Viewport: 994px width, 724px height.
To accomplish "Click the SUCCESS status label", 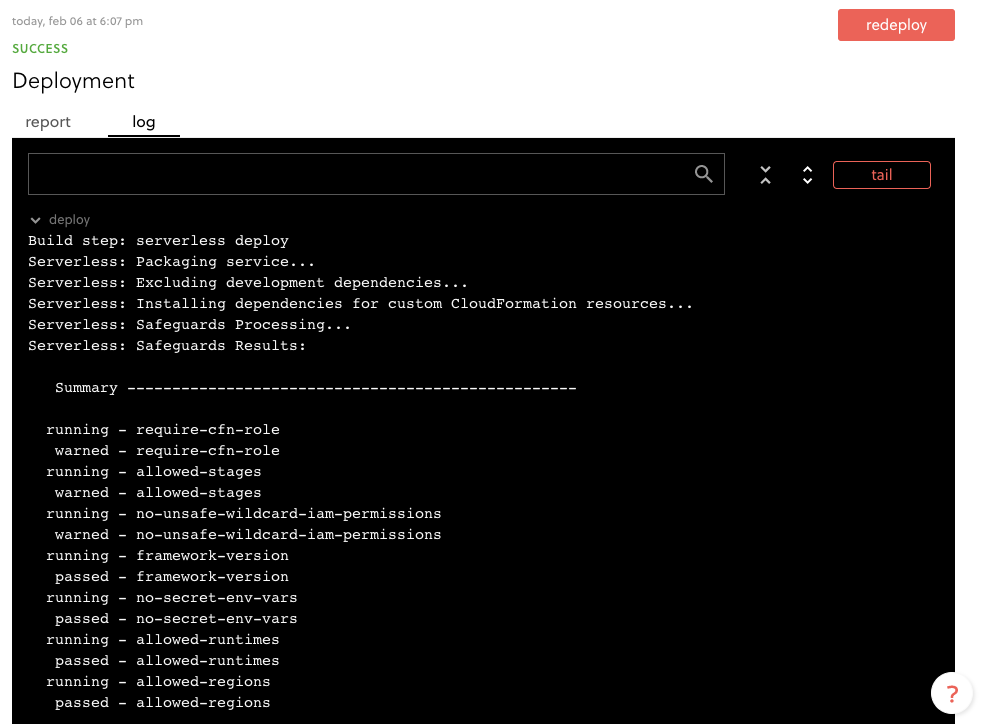I will pos(40,49).
